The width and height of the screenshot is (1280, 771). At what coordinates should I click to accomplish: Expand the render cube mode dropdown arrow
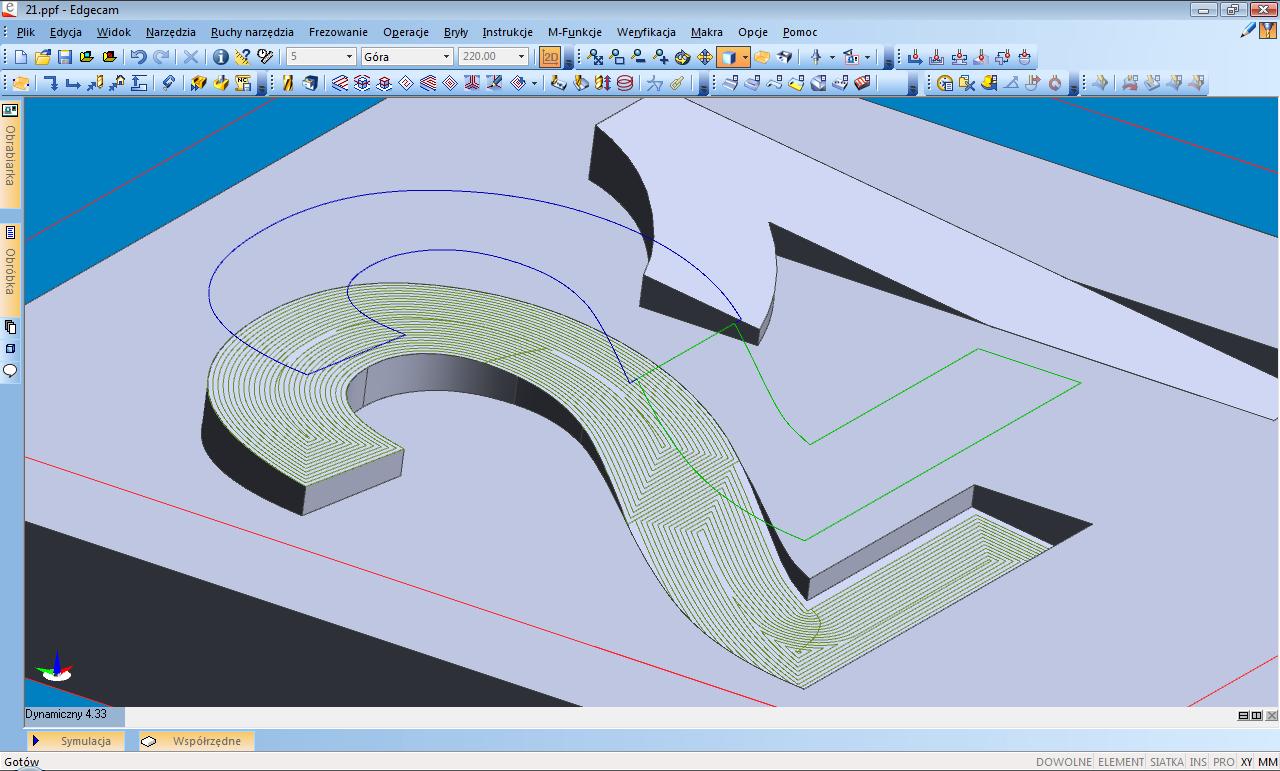pyautogui.click(x=745, y=57)
